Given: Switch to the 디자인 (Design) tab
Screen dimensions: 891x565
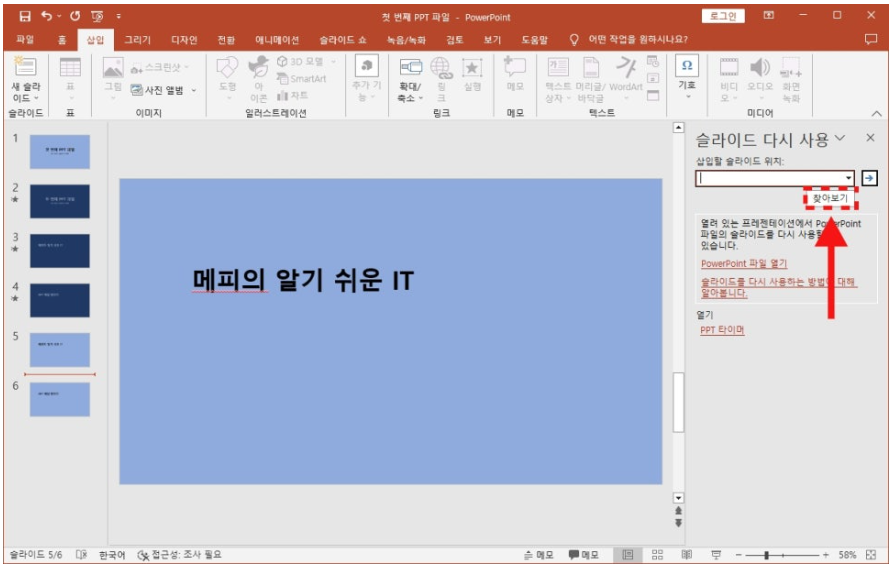Looking at the screenshot, I should coord(184,39).
